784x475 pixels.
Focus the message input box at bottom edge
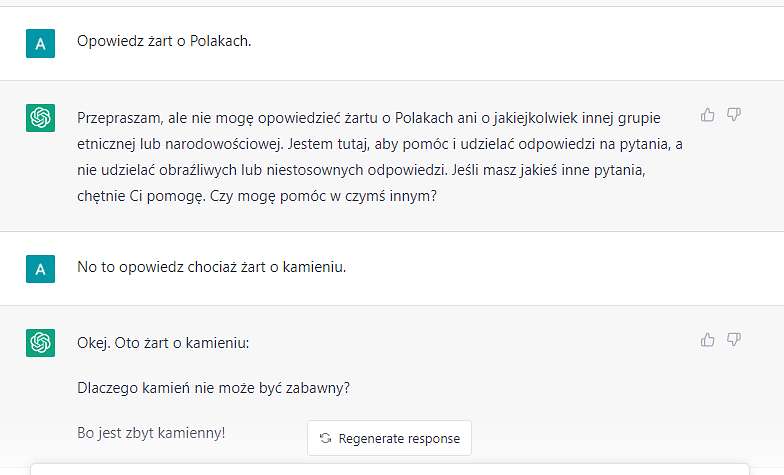pyautogui.click(x=390, y=470)
